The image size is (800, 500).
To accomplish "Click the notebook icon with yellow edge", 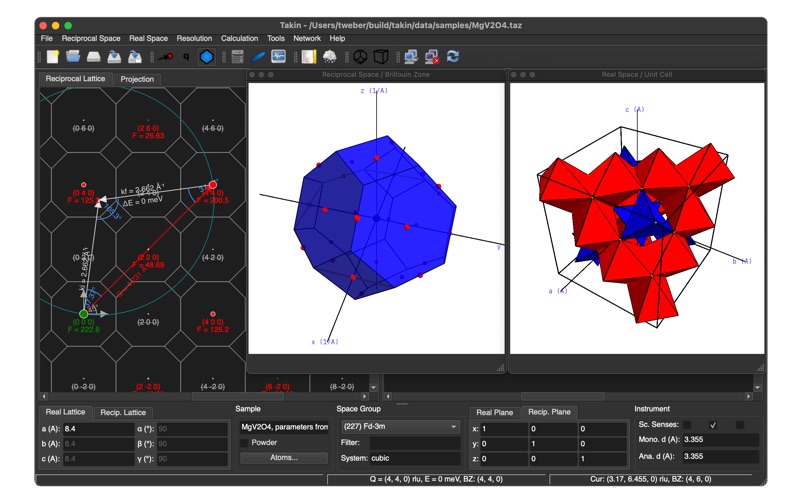I will point(309,57).
